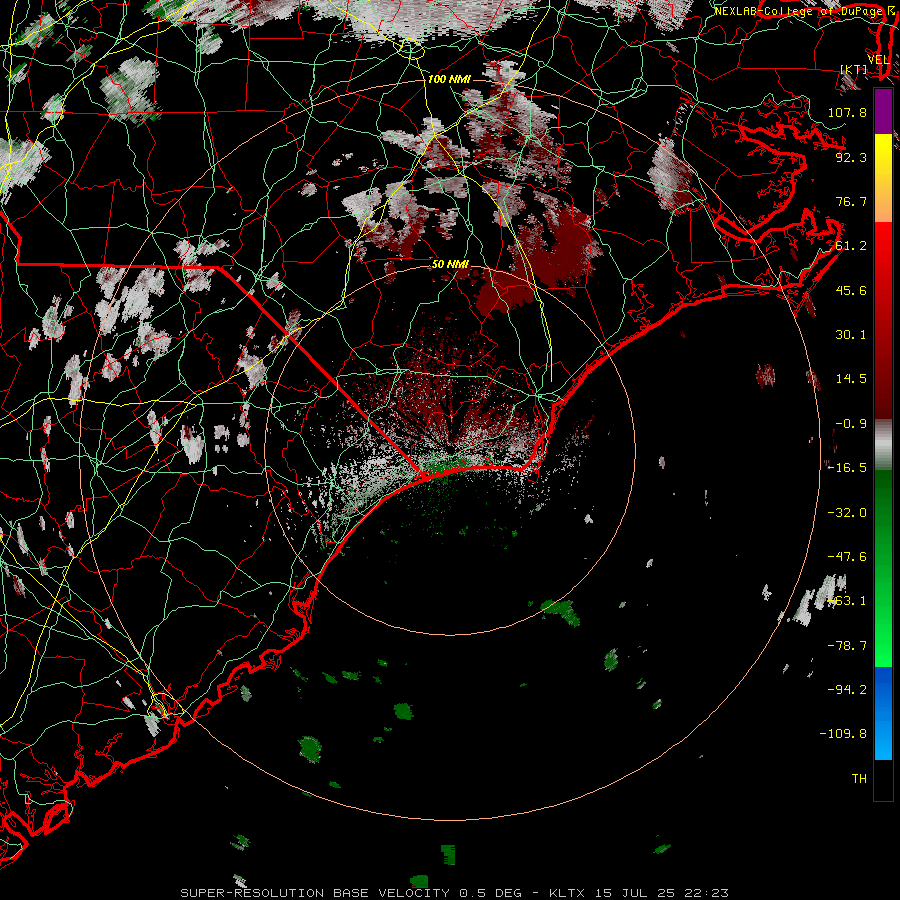Click the -109.8 velocity scale value
Screen dimensions: 900x900
[x=843, y=734]
